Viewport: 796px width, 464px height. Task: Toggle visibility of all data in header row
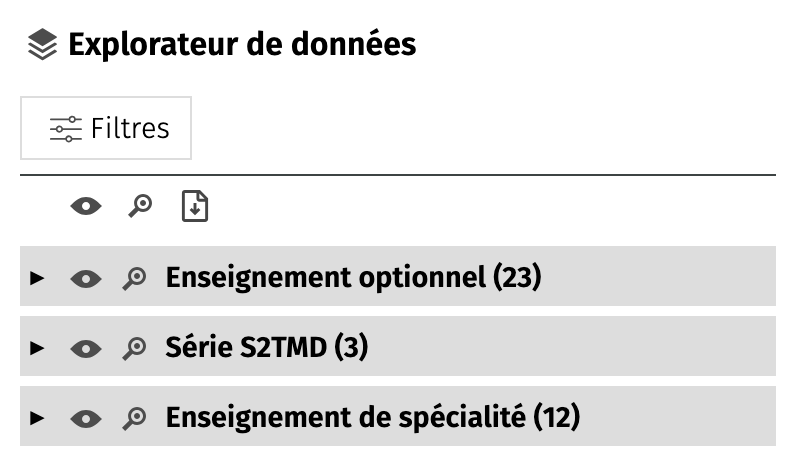click(x=86, y=207)
